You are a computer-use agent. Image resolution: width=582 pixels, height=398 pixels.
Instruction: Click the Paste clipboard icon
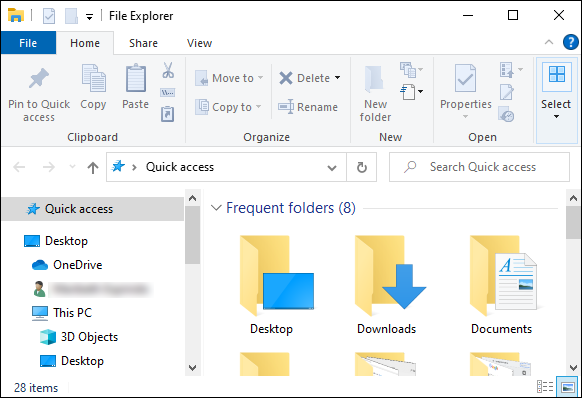point(135,78)
